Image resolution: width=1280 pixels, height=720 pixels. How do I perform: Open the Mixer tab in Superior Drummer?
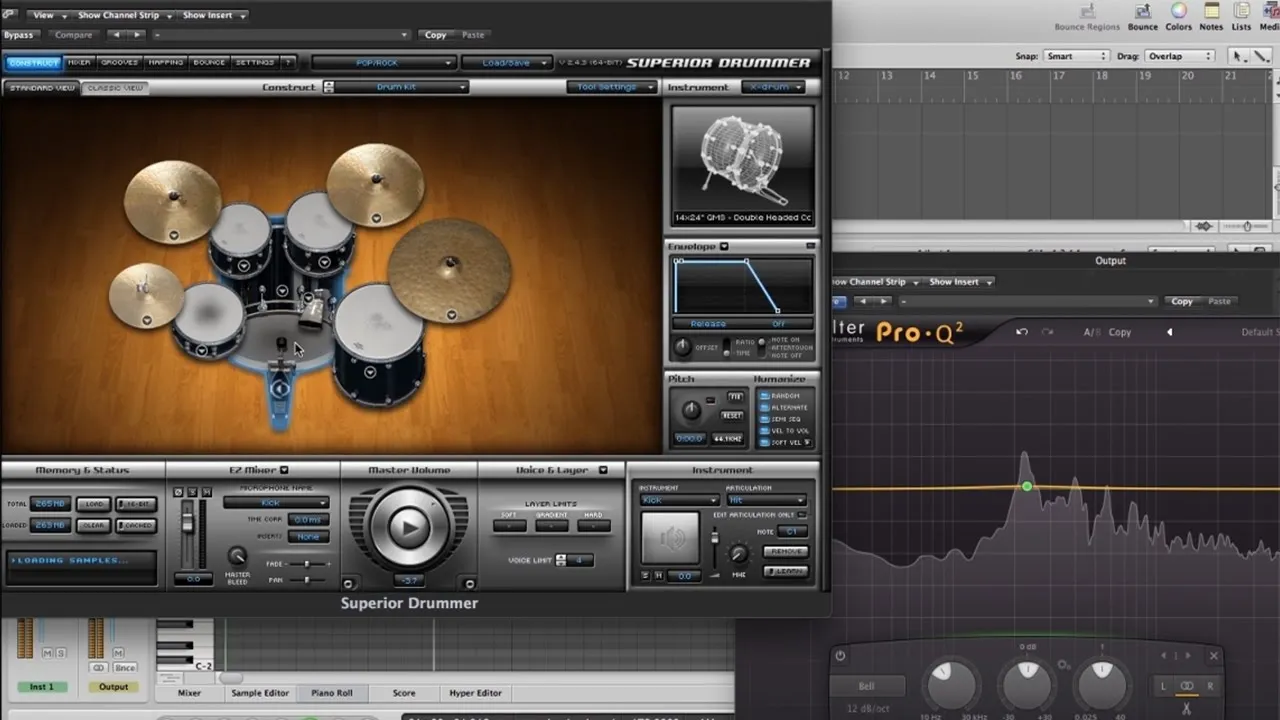(x=79, y=62)
